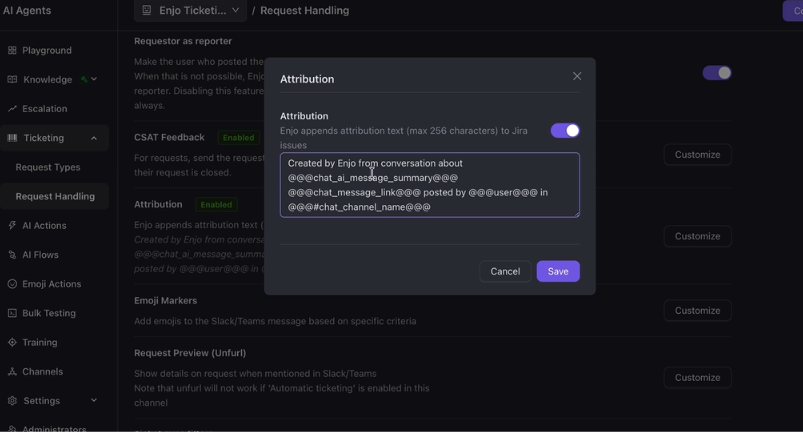Click the Emoji Actions smiley icon
This screenshot has height=432, width=803.
point(12,284)
